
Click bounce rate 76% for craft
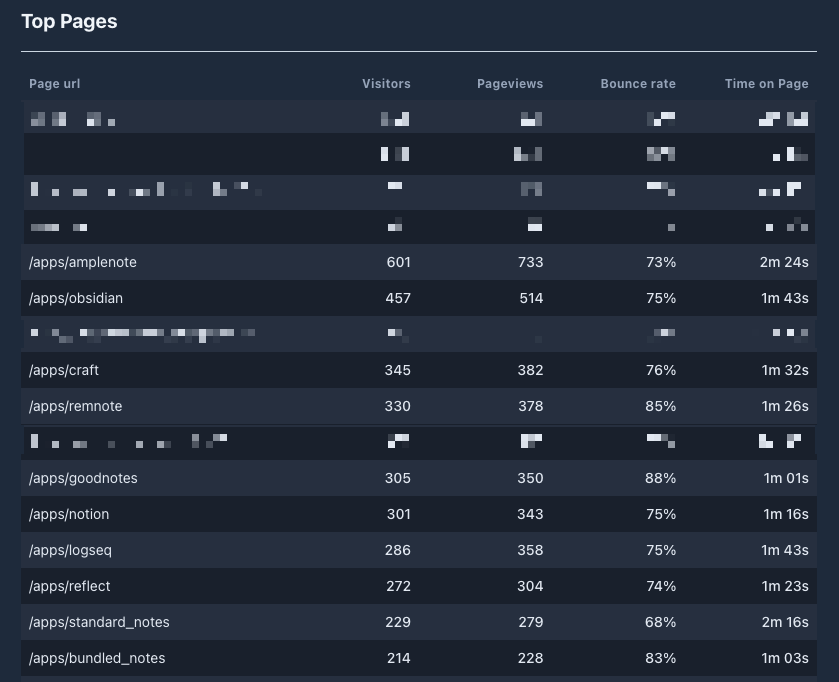(x=661, y=370)
